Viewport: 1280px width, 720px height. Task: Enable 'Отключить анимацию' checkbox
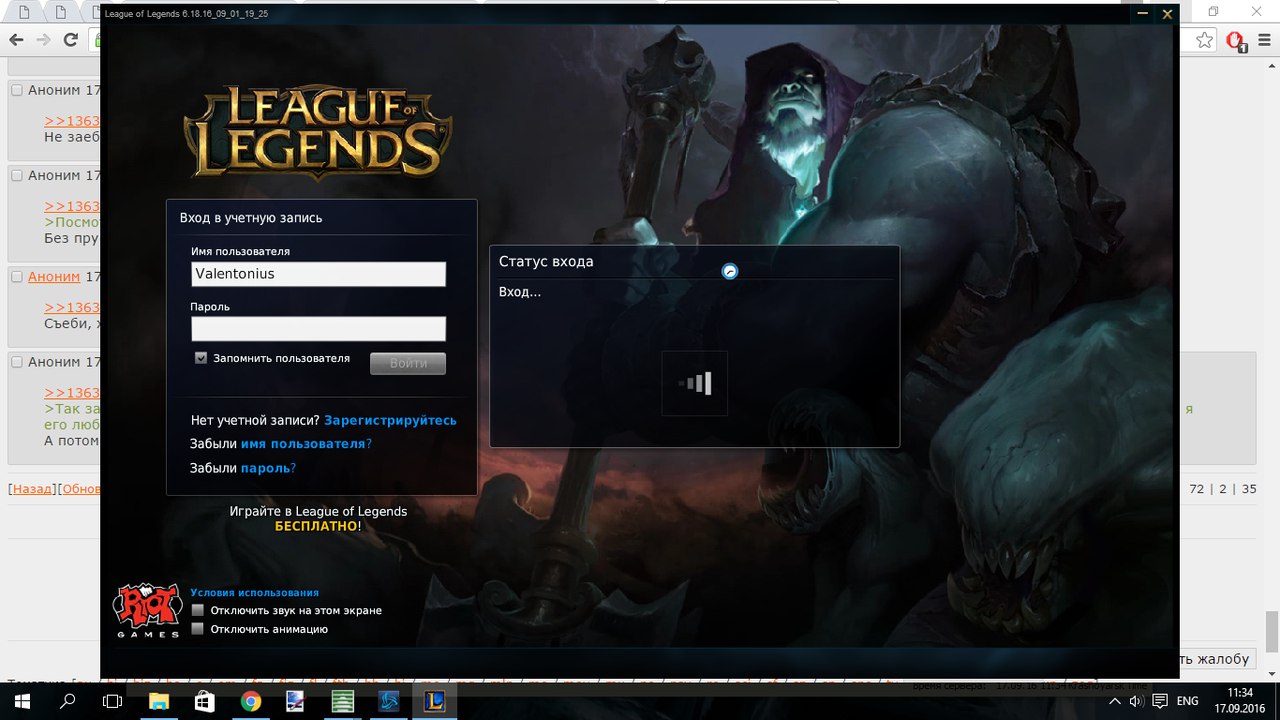pyautogui.click(x=198, y=629)
